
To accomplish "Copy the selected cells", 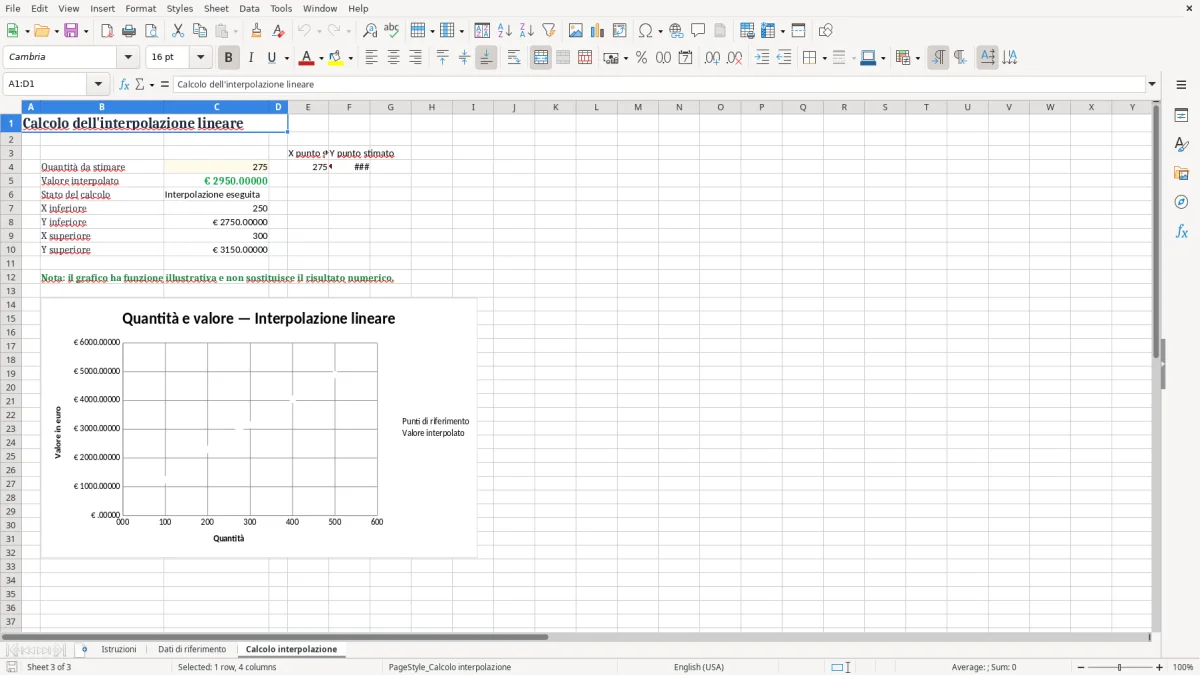I will [200, 31].
